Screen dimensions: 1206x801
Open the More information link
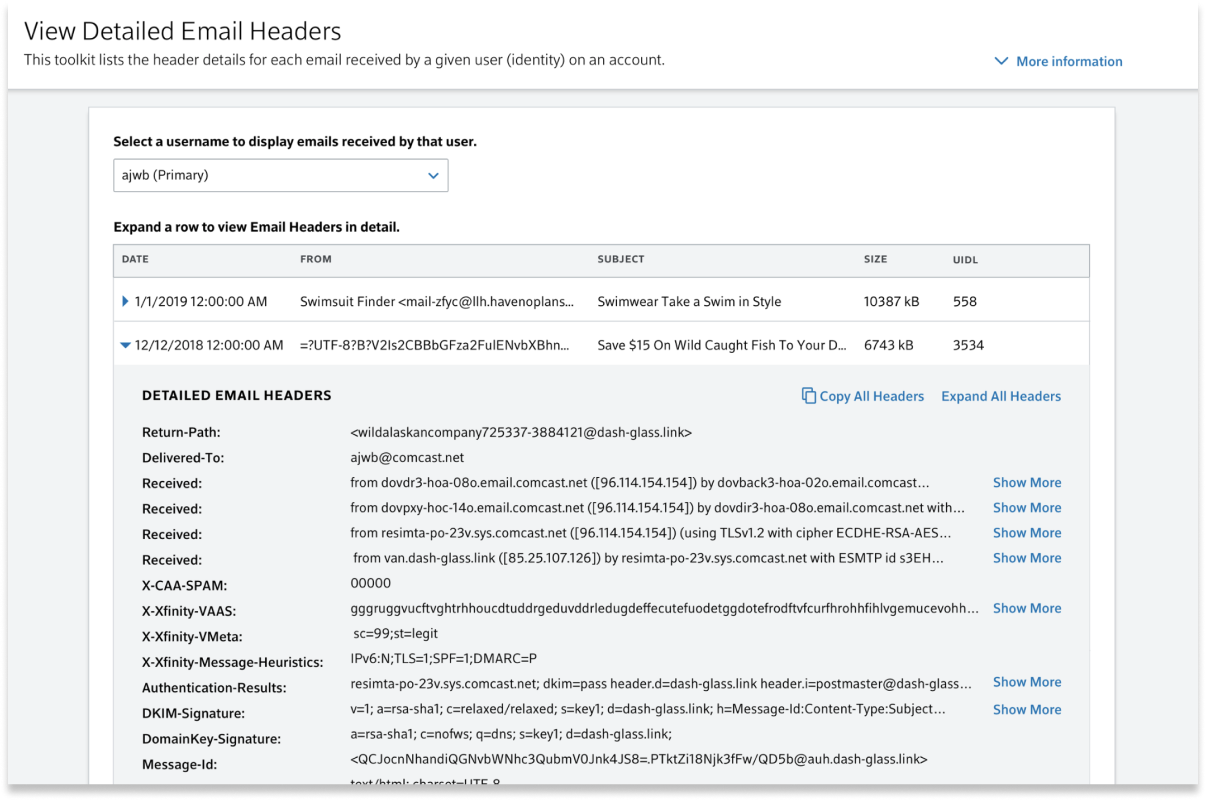click(1068, 61)
